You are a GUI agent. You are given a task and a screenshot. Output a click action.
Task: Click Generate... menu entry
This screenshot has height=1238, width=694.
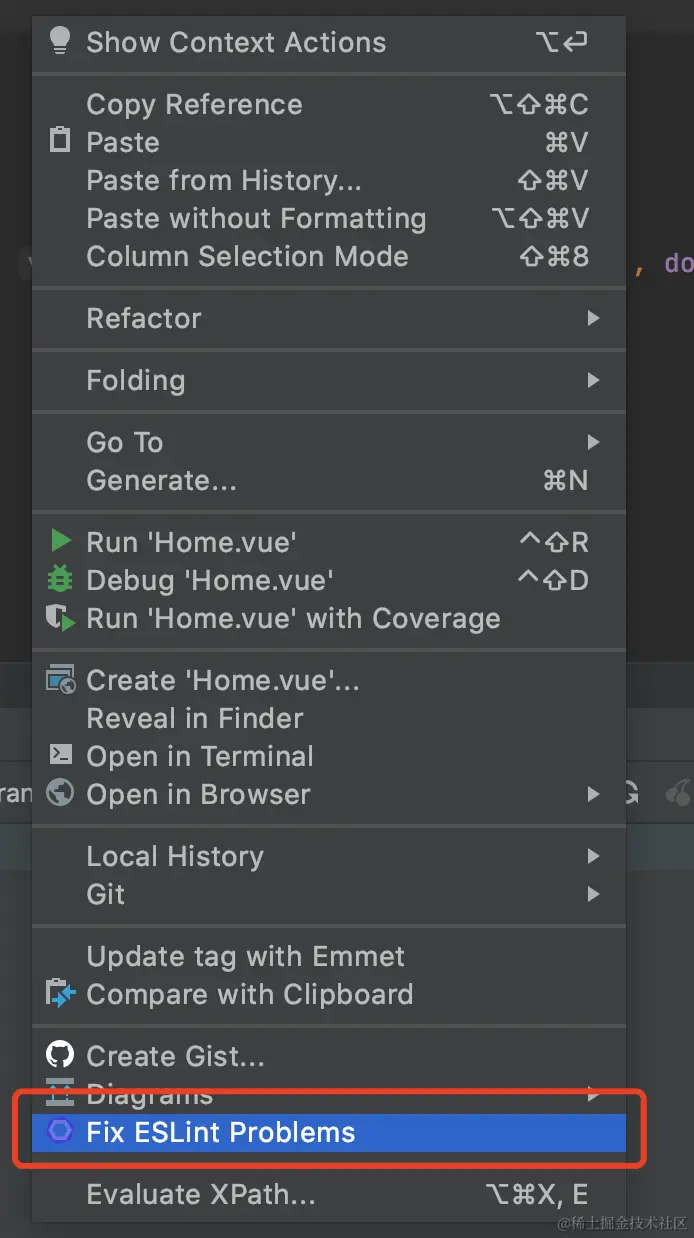click(161, 480)
